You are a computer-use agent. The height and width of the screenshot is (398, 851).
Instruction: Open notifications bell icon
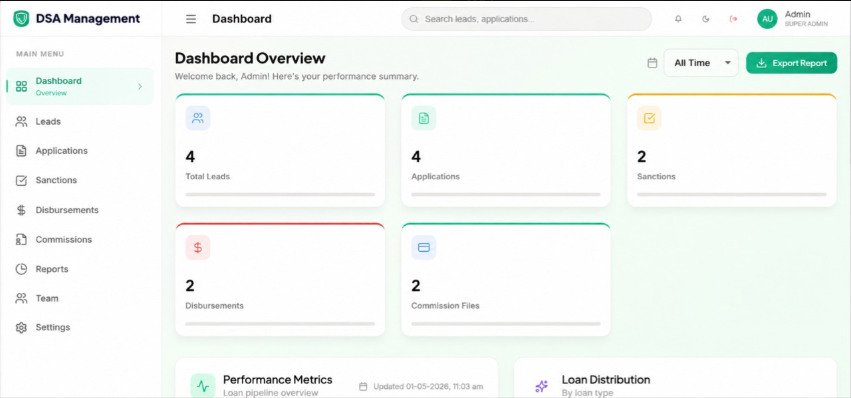pos(678,19)
